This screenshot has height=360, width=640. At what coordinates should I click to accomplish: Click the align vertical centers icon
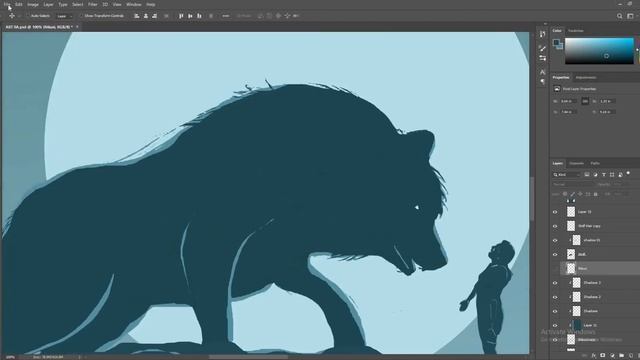(190, 16)
